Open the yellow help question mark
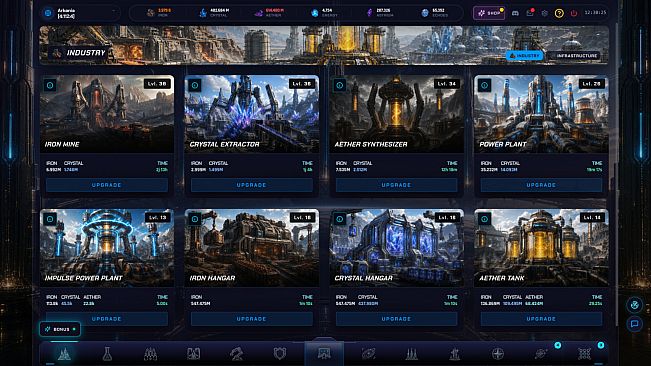 click(559, 13)
